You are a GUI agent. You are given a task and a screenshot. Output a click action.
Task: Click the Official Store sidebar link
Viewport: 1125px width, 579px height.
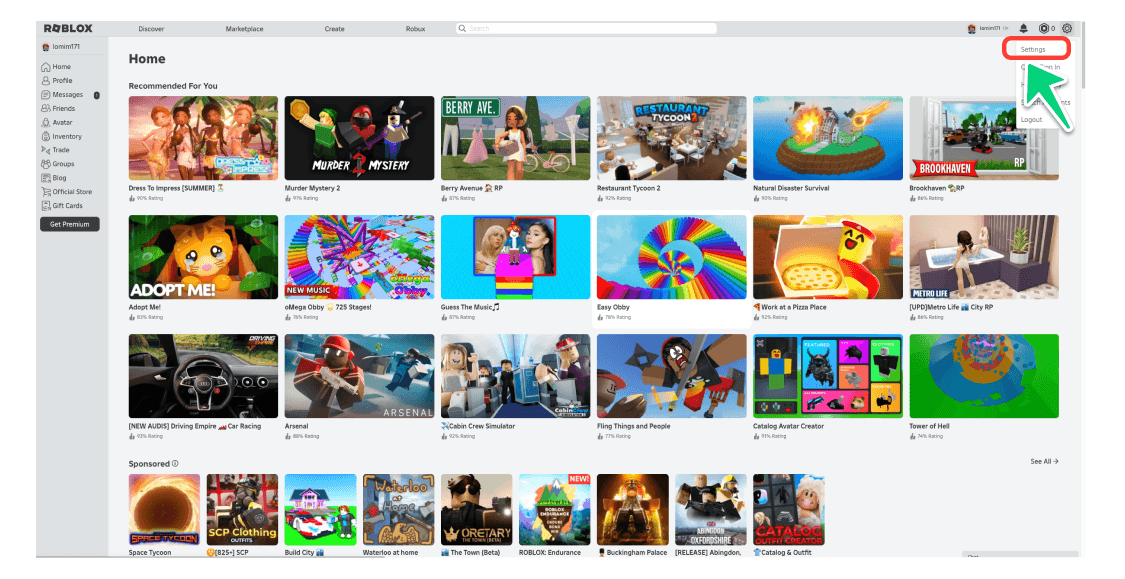71,192
